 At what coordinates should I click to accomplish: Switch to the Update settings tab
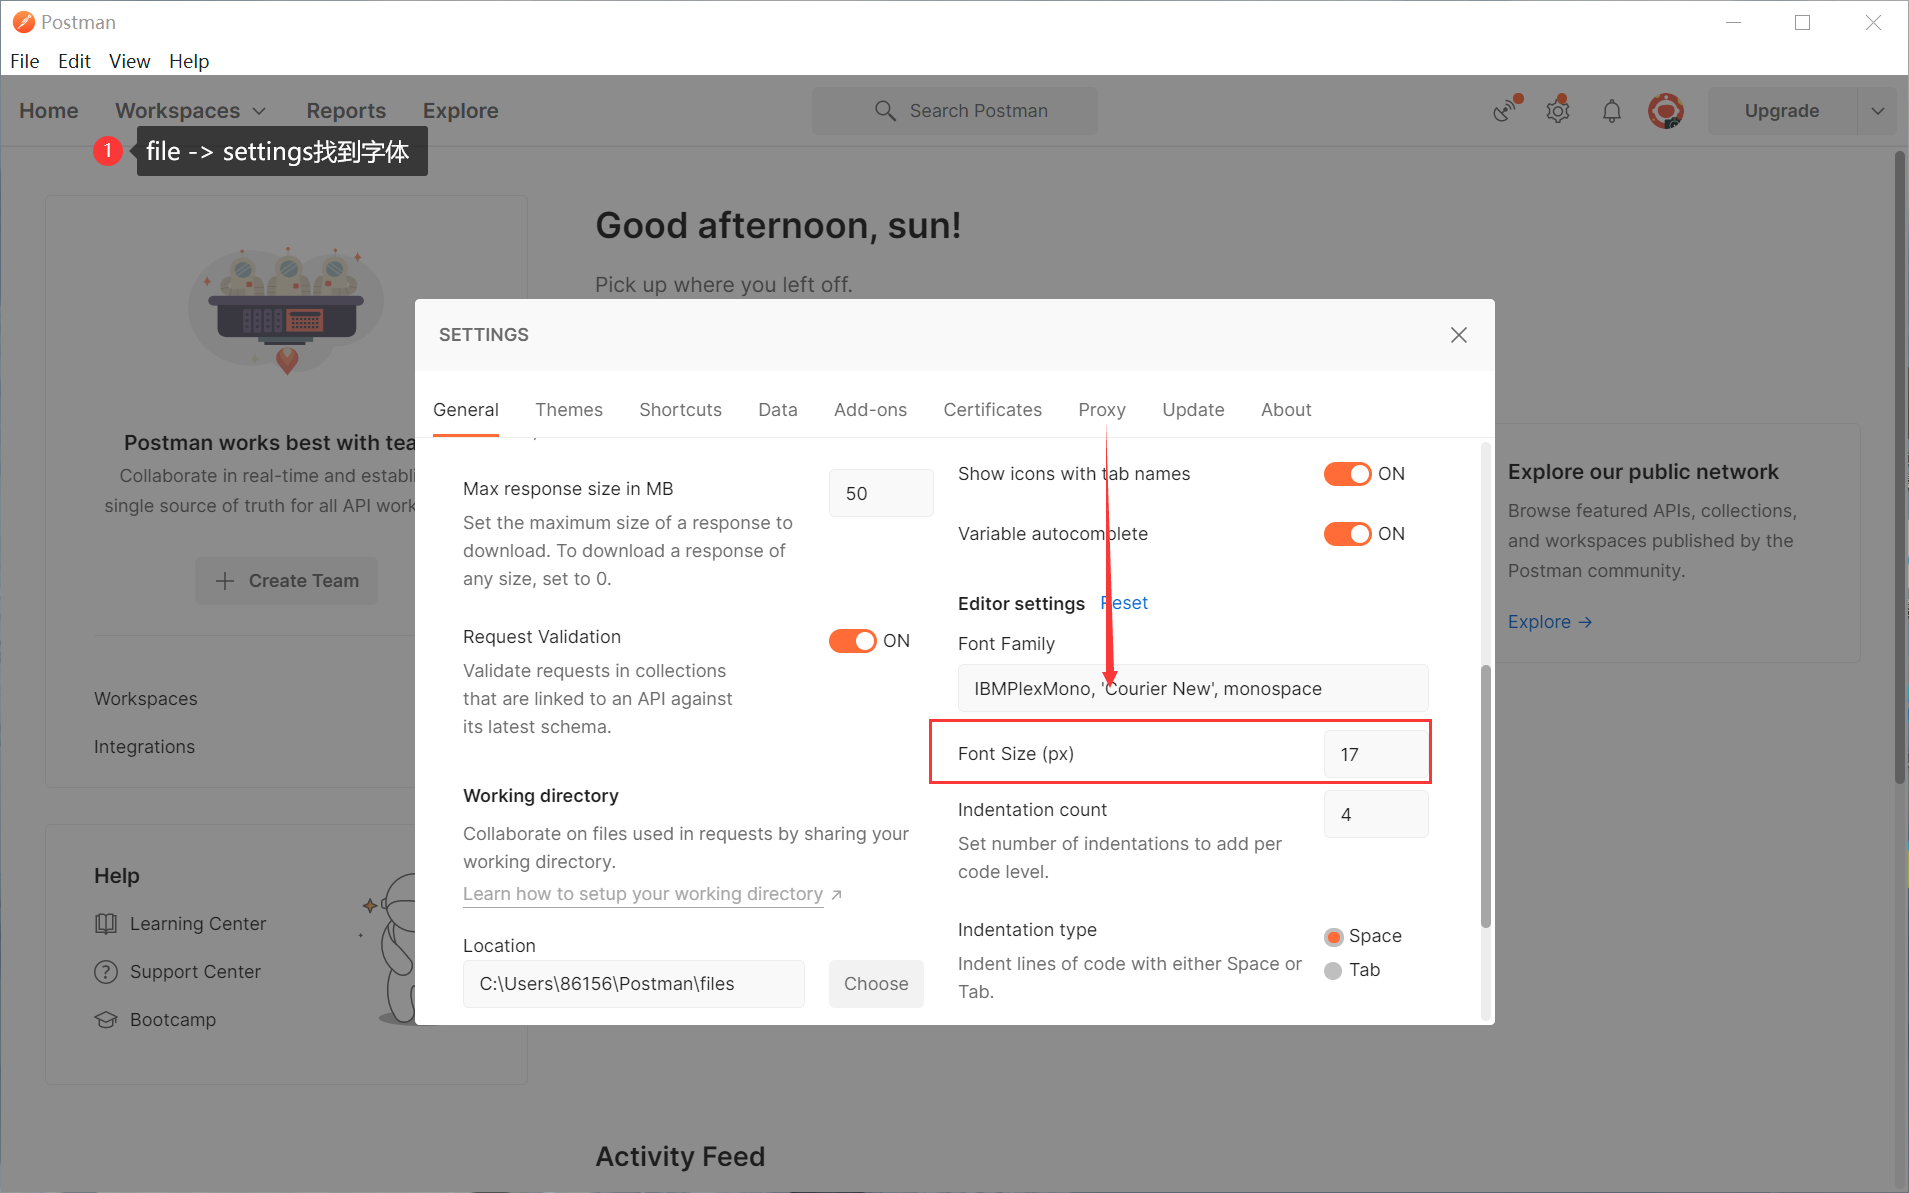click(1193, 410)
